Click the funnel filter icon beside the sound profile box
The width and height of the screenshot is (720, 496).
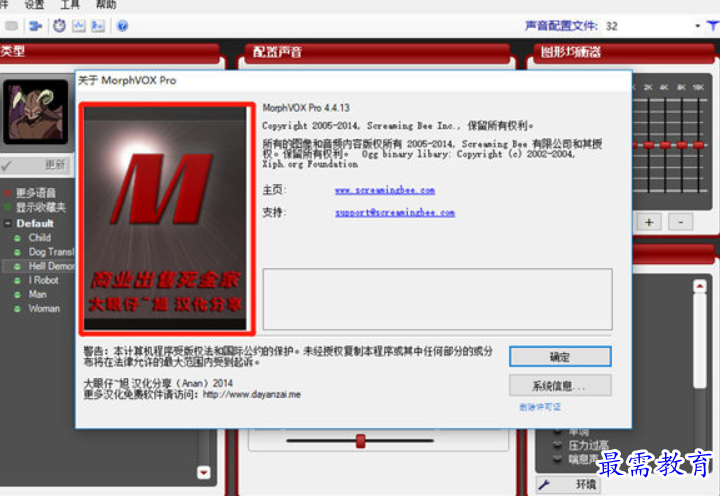(x=713, y=26)
